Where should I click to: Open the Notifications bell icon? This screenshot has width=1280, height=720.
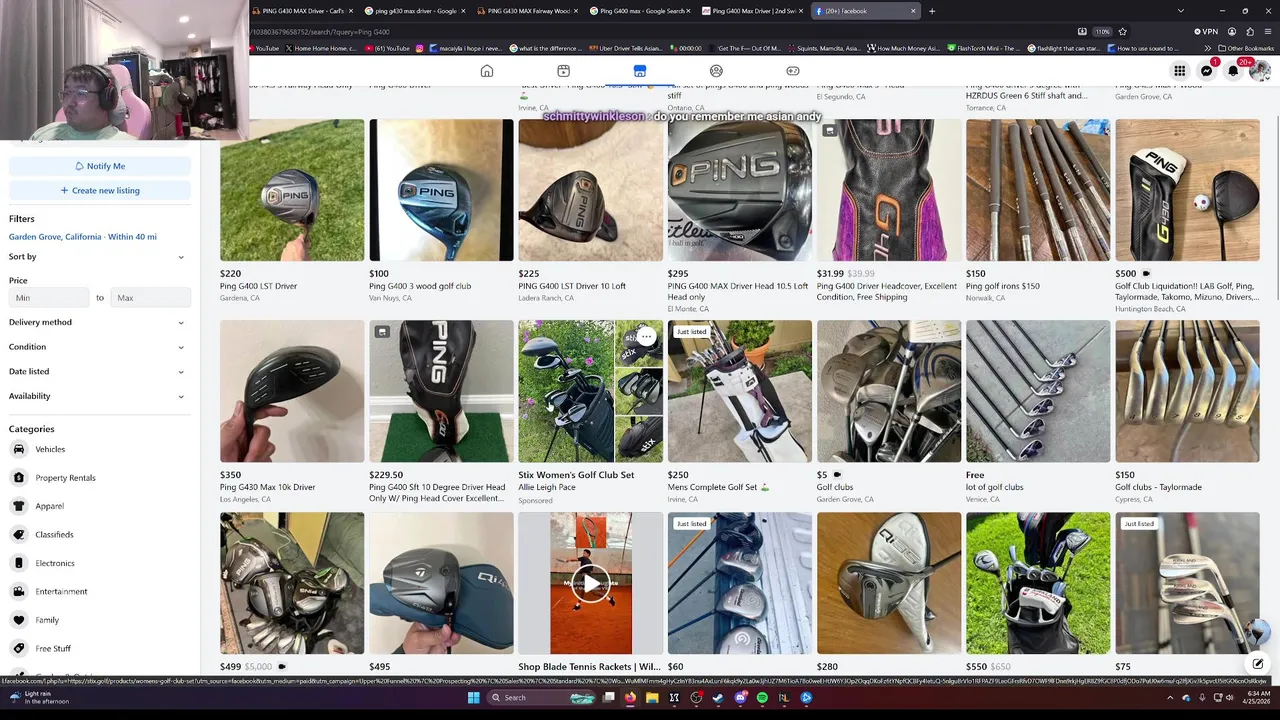[1233, 71]
